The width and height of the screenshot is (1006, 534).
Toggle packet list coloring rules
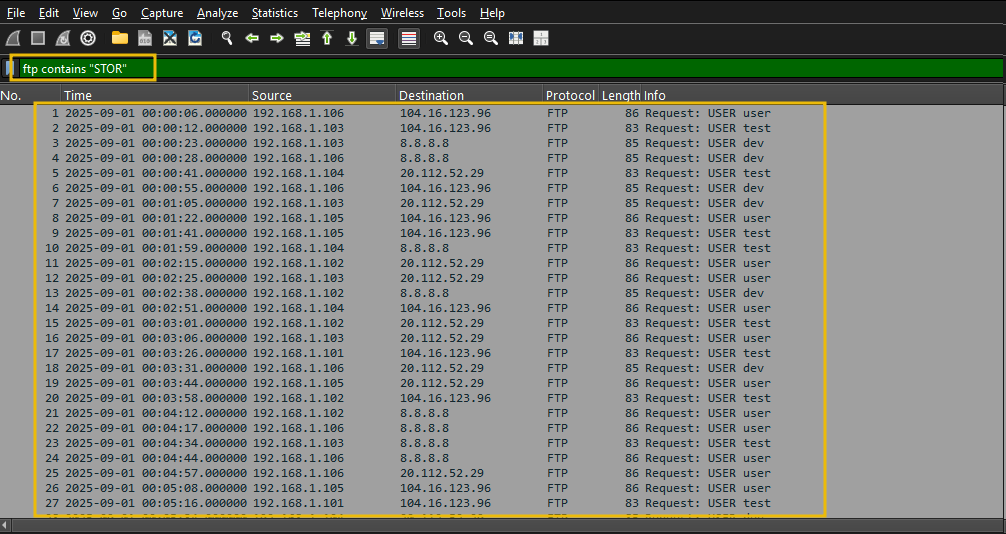pos(409,39)
